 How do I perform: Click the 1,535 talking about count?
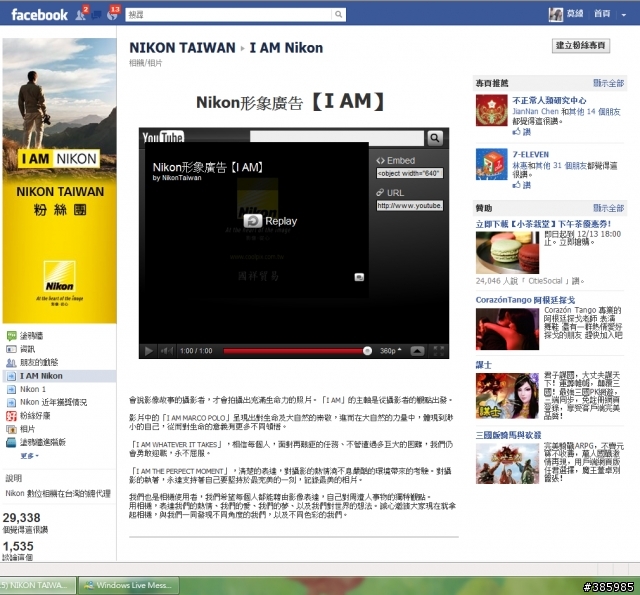coord(18,546)
